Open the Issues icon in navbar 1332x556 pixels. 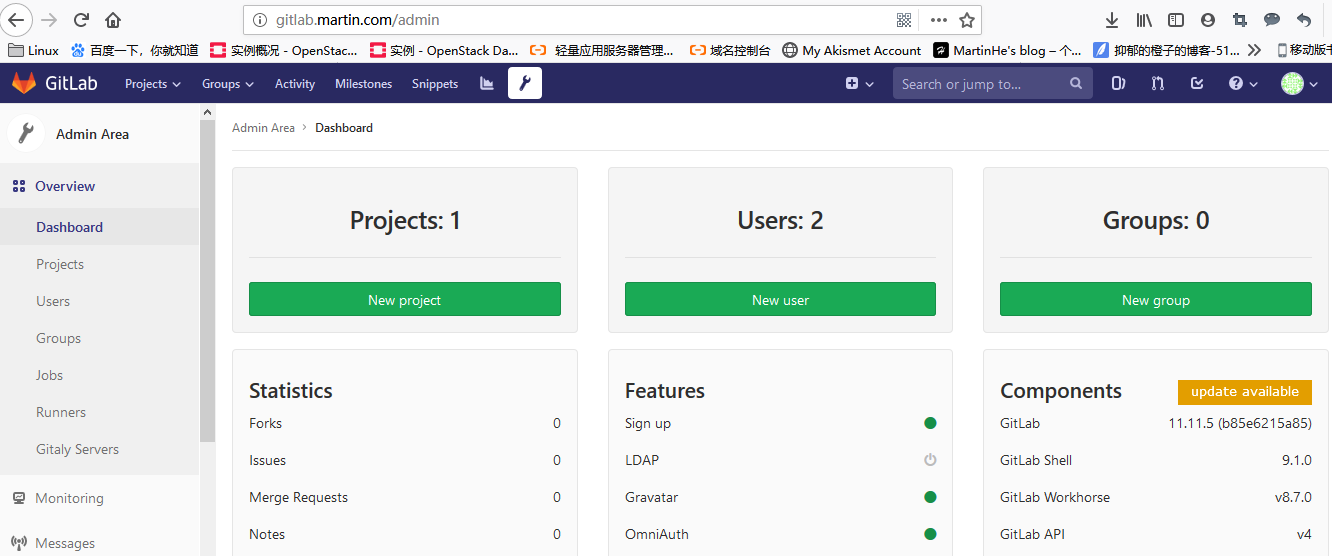pyautogui.click(x=1119, y=84)
